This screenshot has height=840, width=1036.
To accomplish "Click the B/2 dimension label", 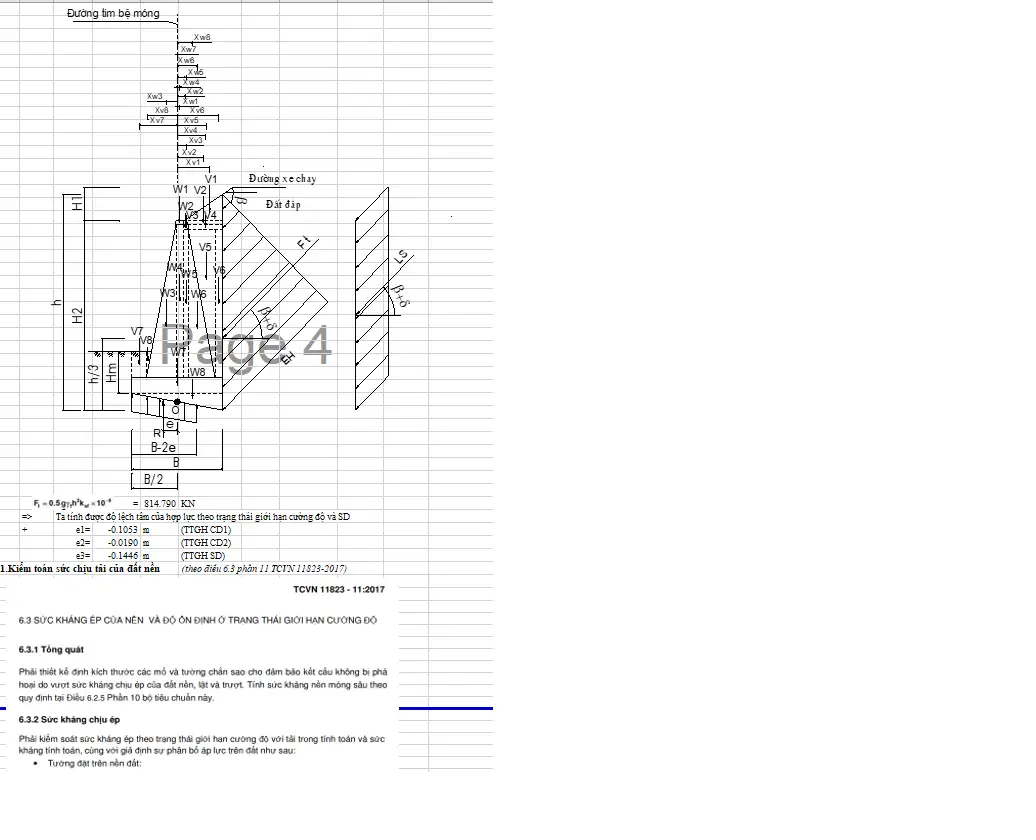I will pos(154,479).
